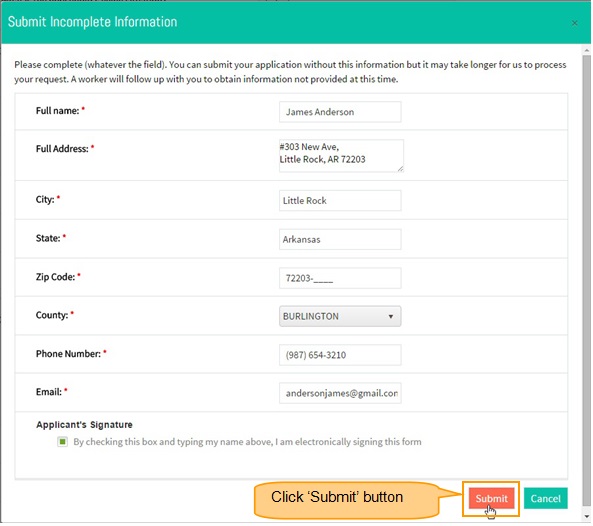Click the Zip Code input field
The height and width of the screenshot is (526, 593).
click(340, 278)
